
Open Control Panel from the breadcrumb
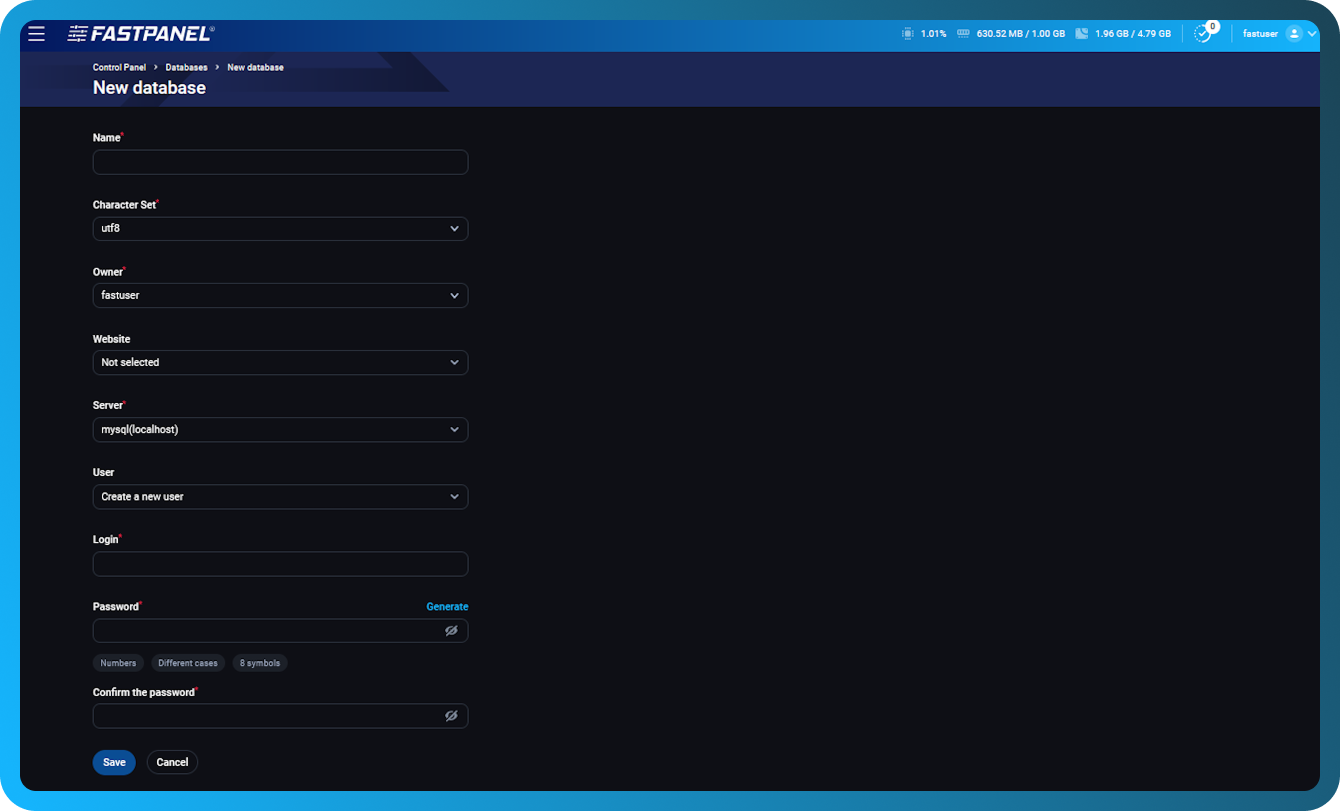[119, 67]
